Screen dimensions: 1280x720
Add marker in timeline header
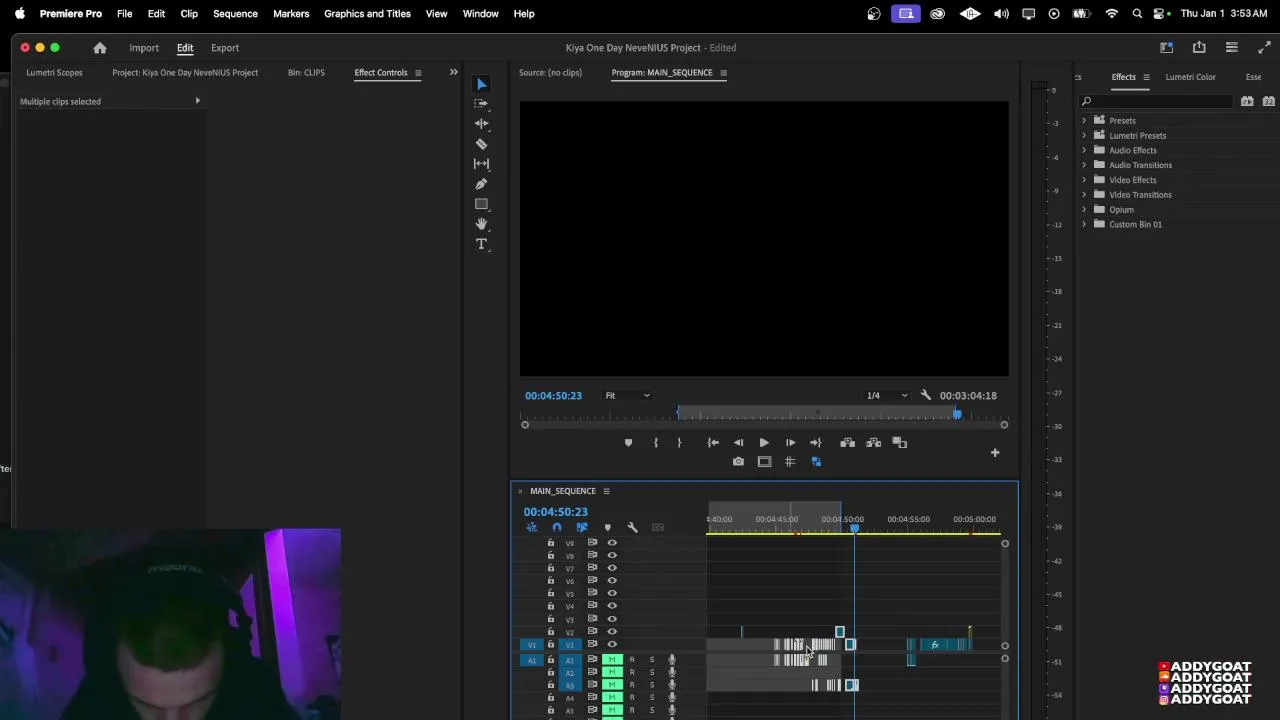click(x=607, y=528)
